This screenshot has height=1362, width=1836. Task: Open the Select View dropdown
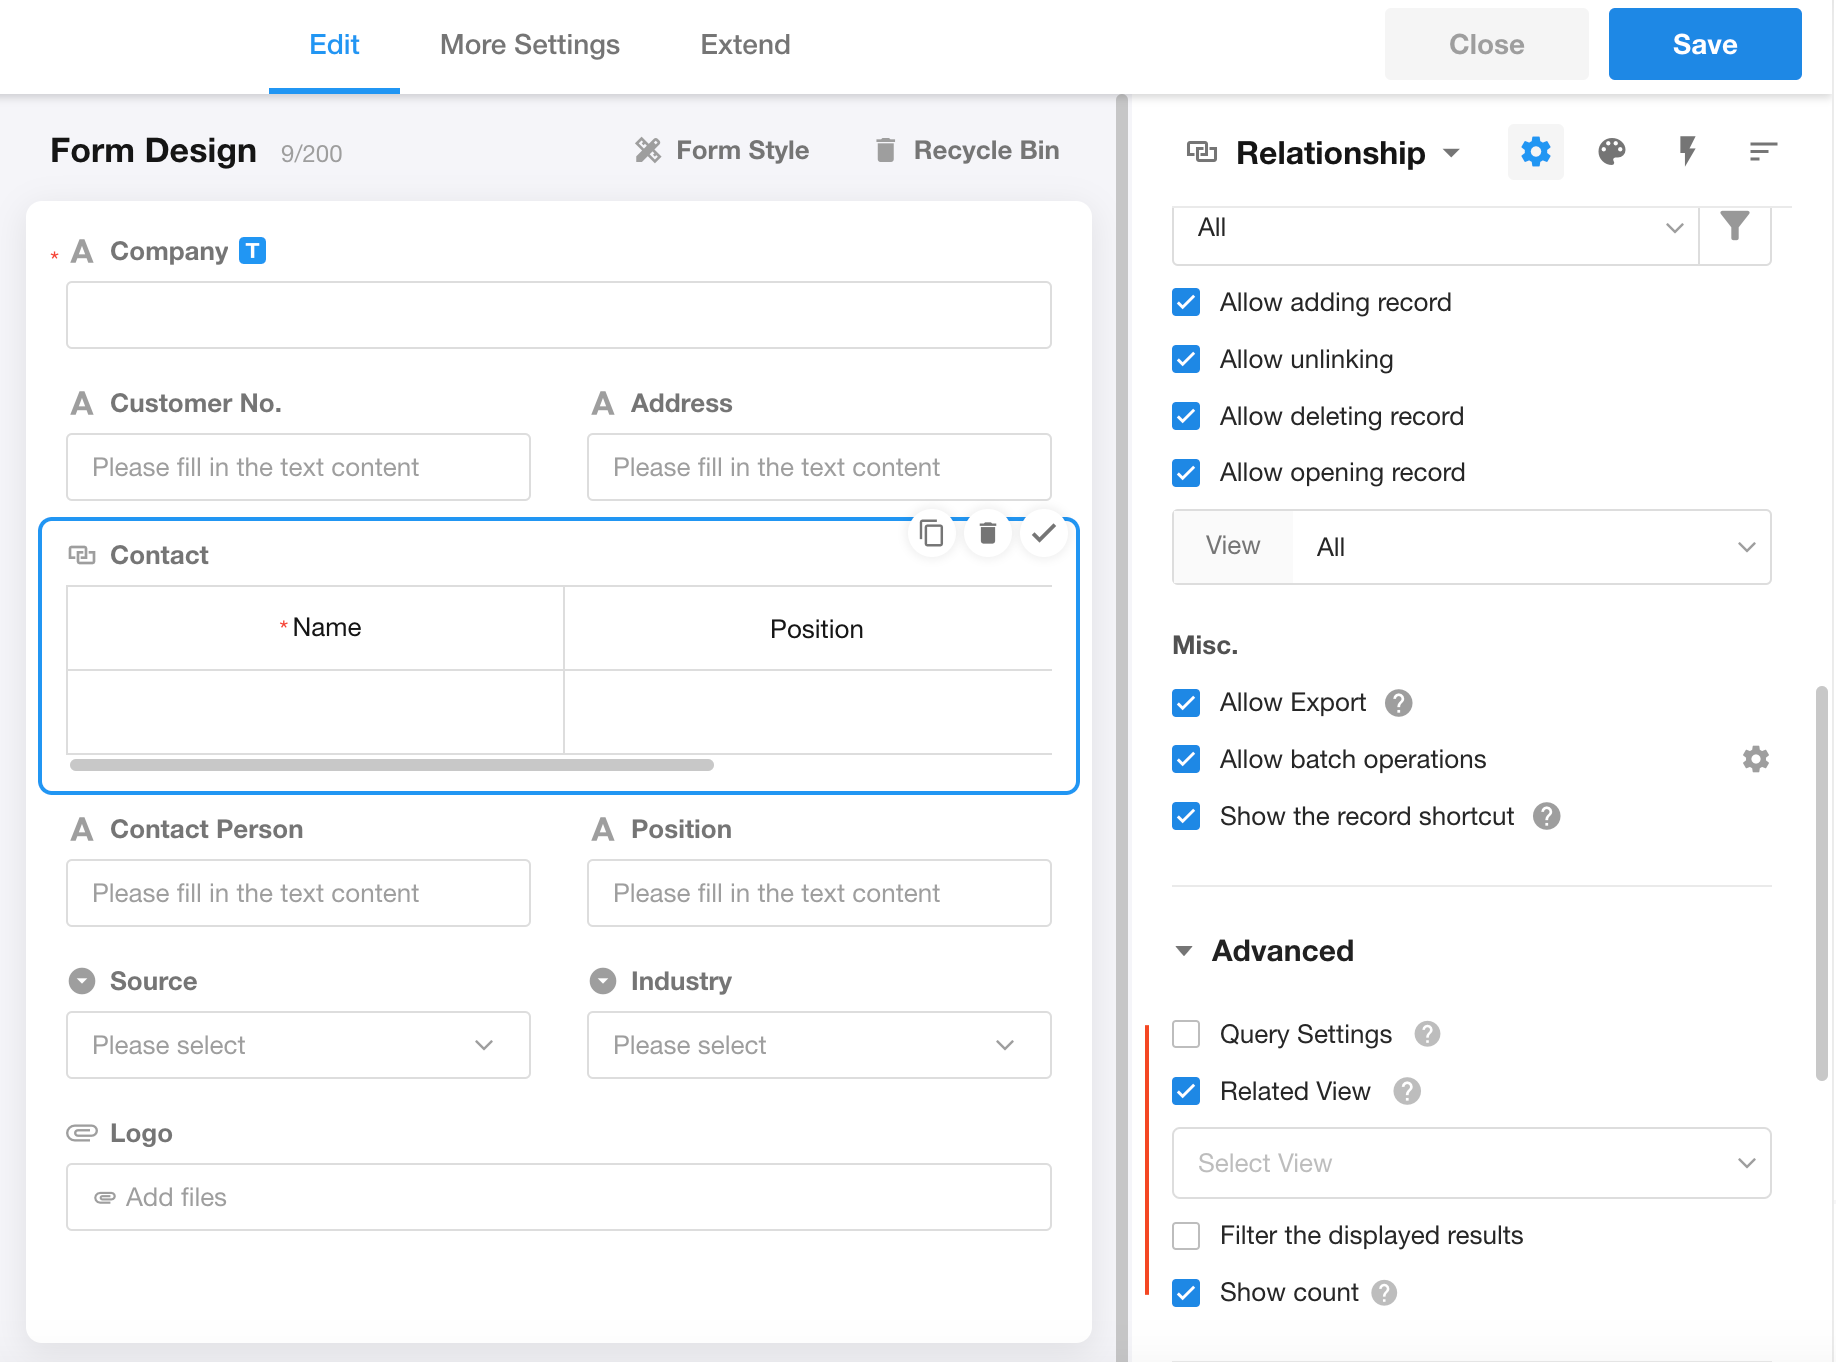tap(1470, 1164)
